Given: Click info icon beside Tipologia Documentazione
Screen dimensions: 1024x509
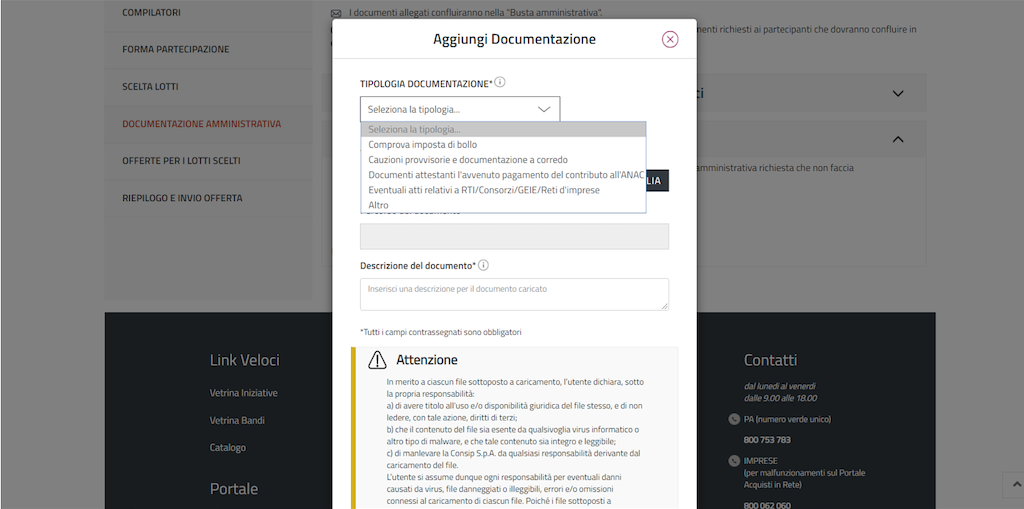Looking at the screenshot, I should pos(500,83).
